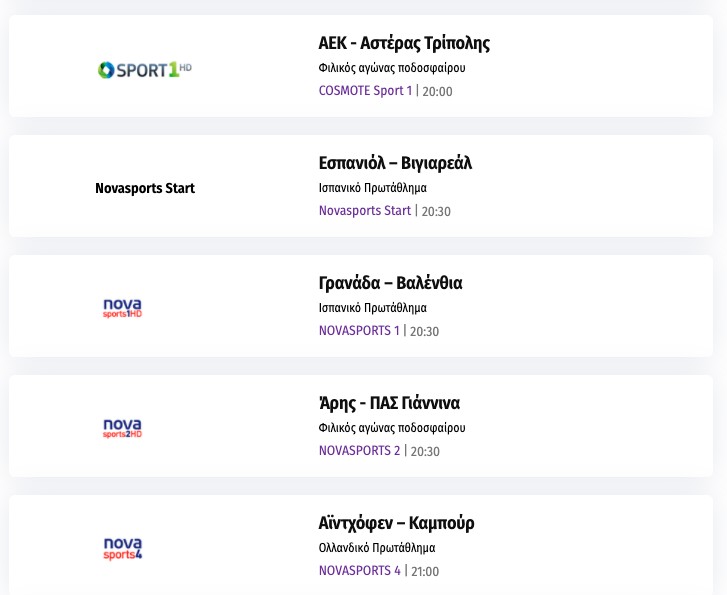Open the ΑΕΚ - Αστέρας Τρίπολης match
727x595 pixels.
(x=404, y=43)
